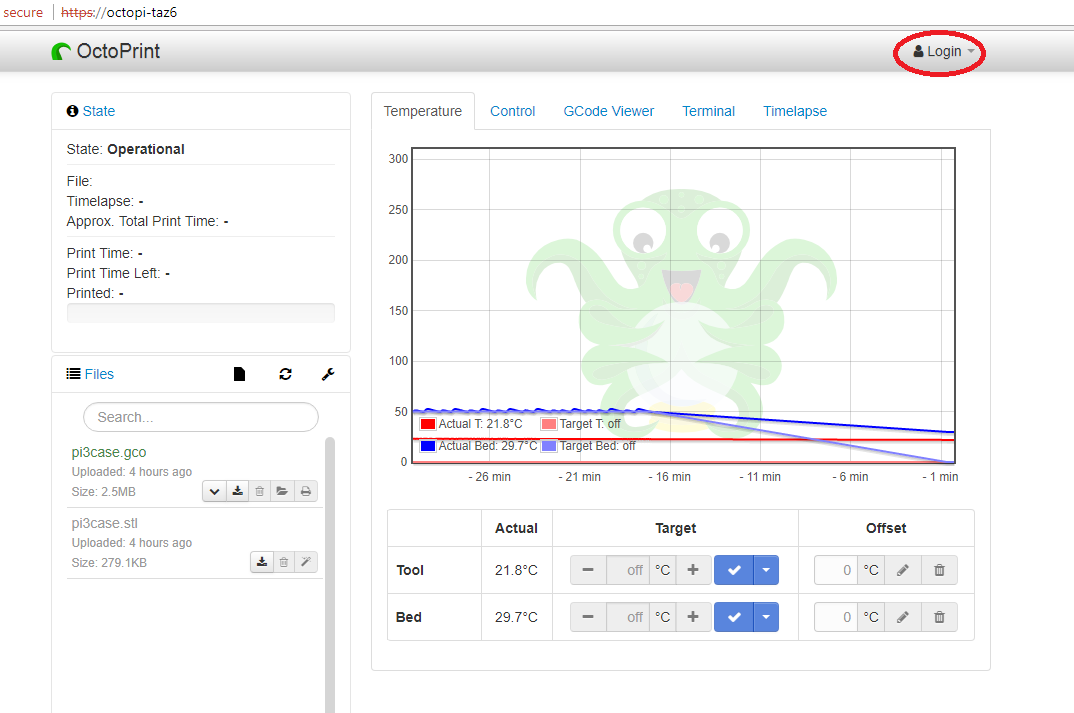Image resolution: width=1074 pixels, height=713 pixels.
Task: Slice pi3case.stl with magic wand icon
Action: click(x=306, y=562)
